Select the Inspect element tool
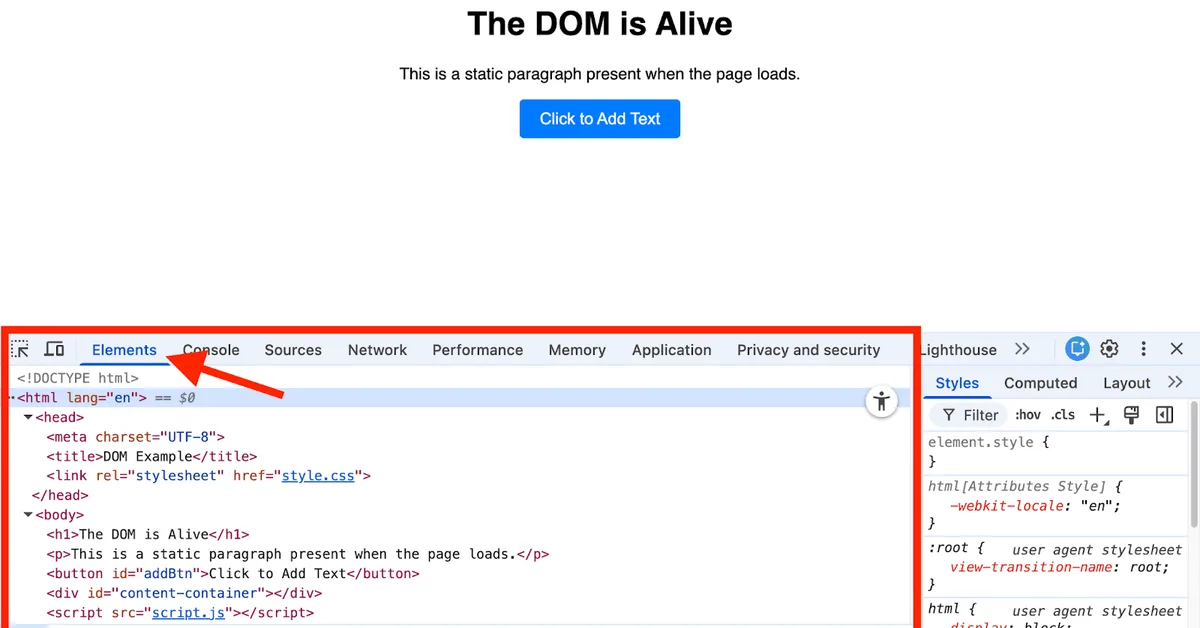The image size is (1200, 628). 18,348
